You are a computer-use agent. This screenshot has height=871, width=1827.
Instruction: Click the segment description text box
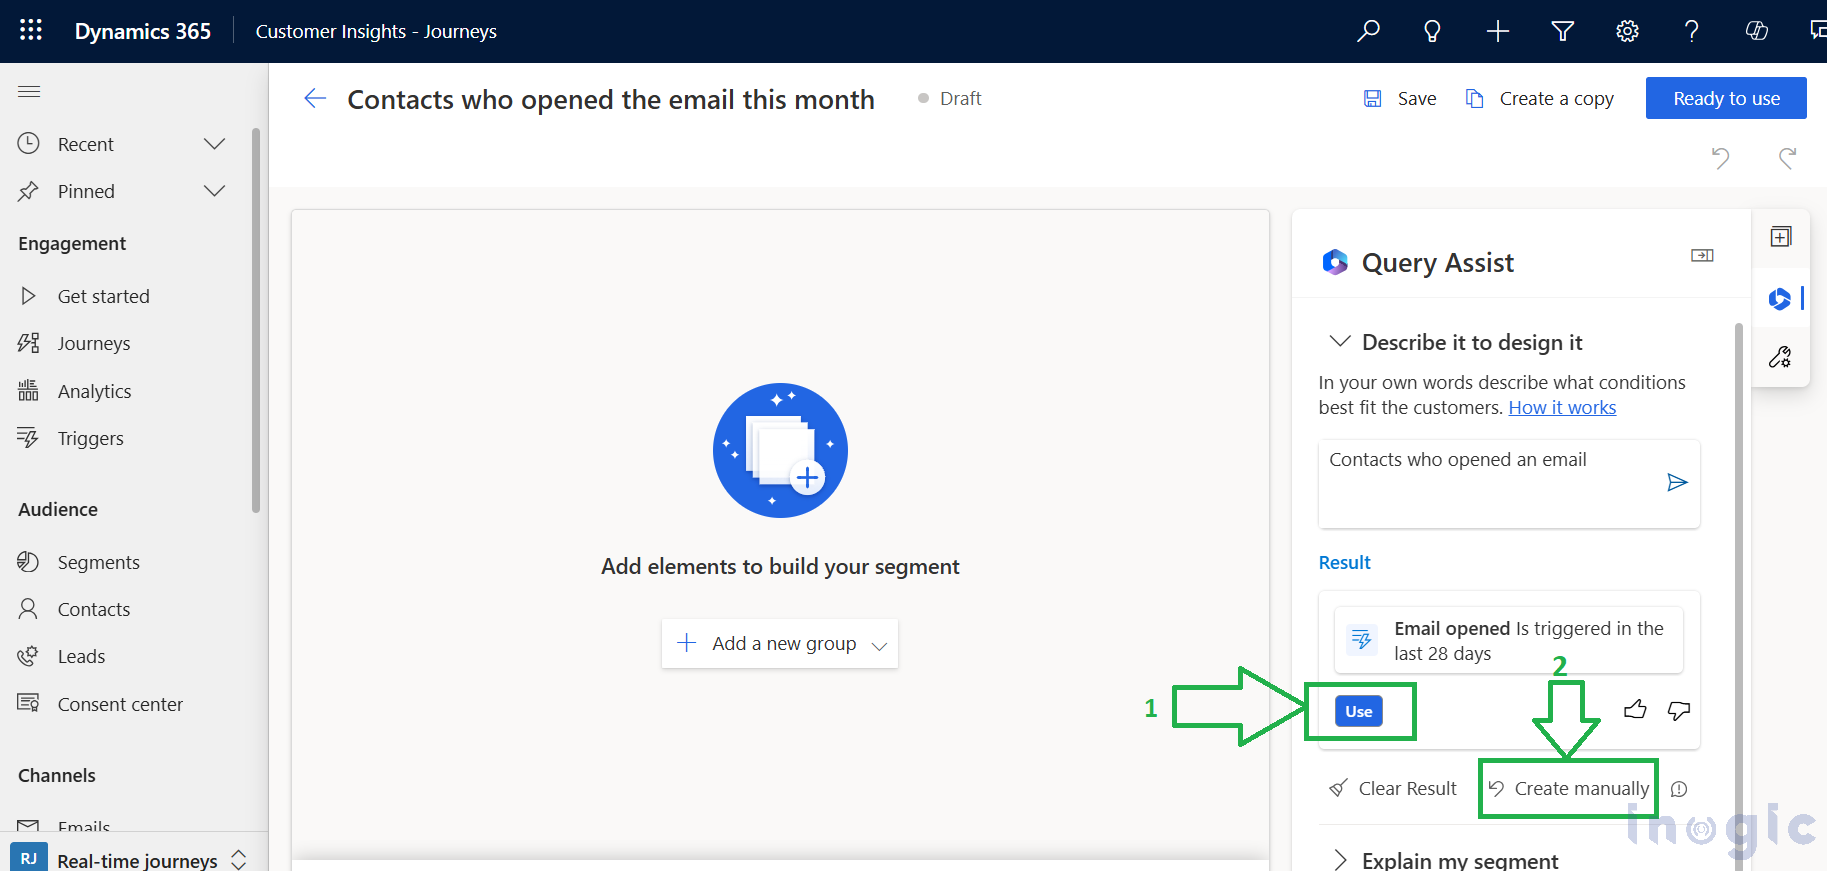1509,484
